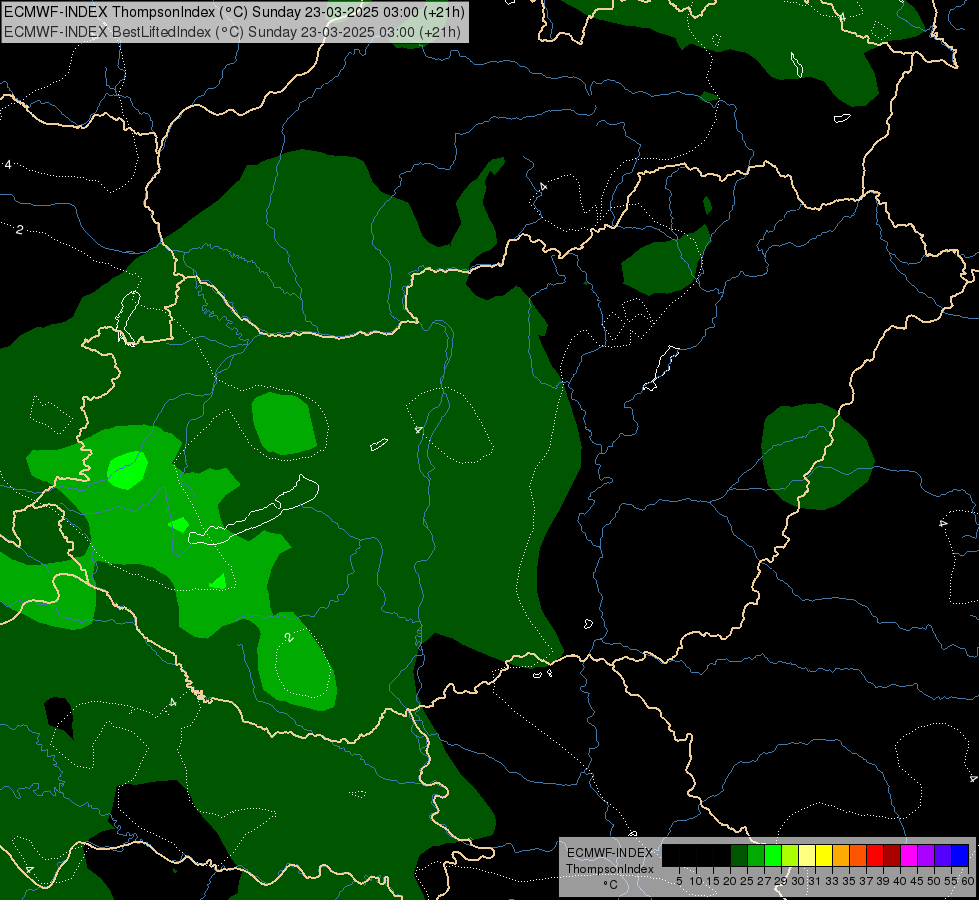Click the legend tick value 45
The image size is (979, 900).
click(x=917, y=881)
